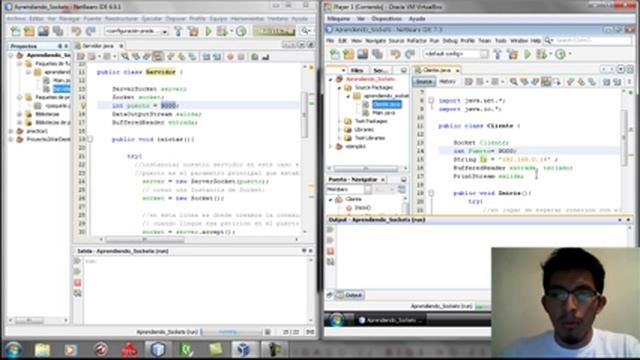This screenshot has width=640, height=360.
Task: Click Debug Project icon in VirtualBox NetBeans
Action: coord(541,54)
